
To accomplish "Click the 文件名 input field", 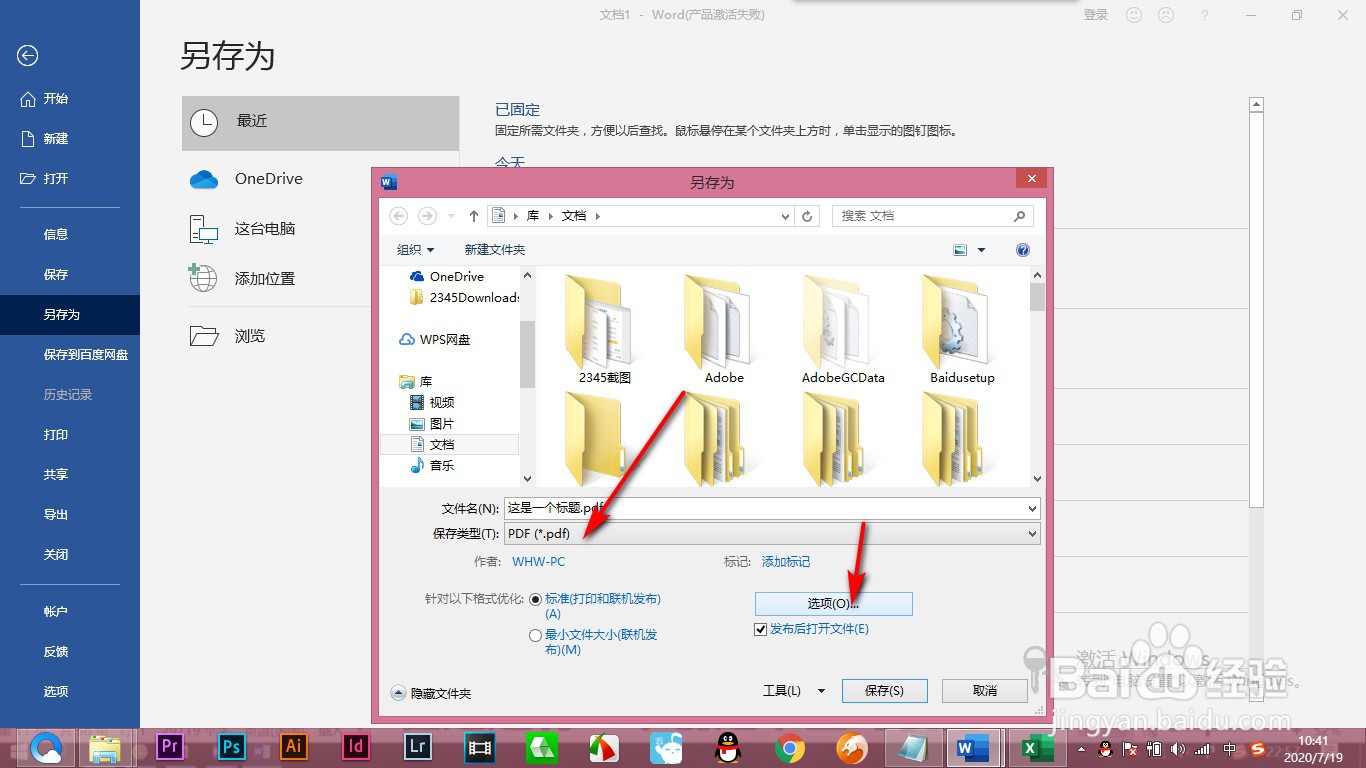I will [772, 508].
